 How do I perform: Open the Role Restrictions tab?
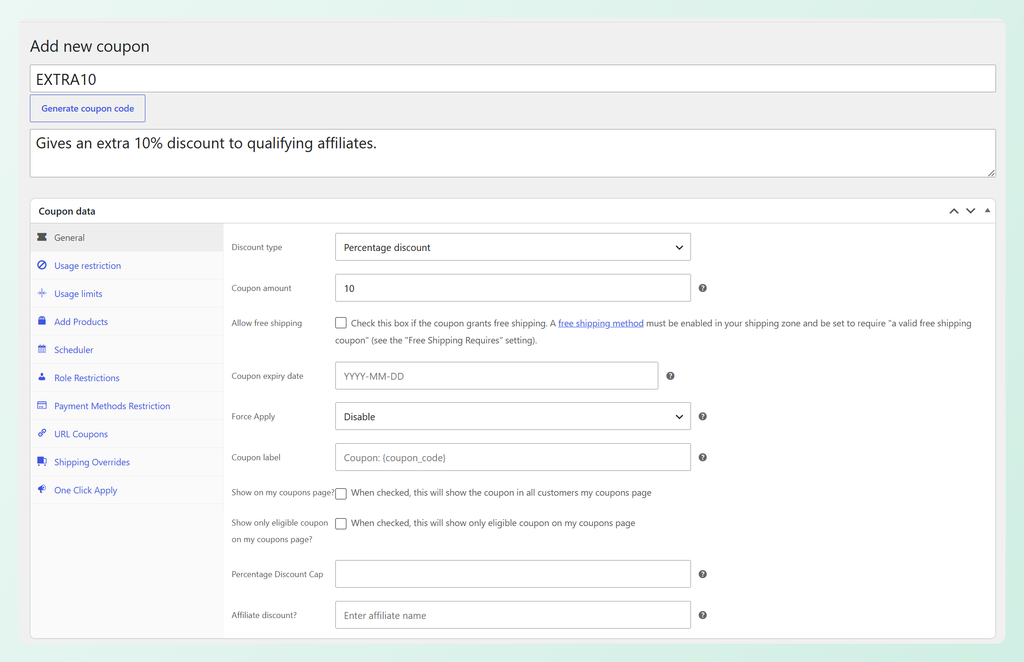[127, 378]
